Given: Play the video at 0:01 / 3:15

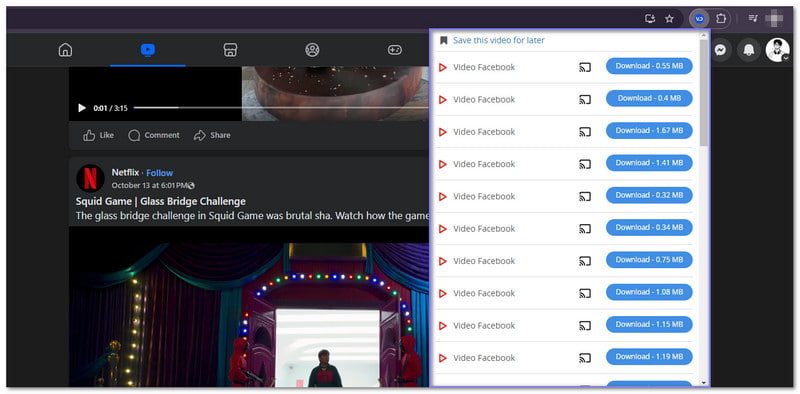Looking at the screenshot, I should [82, 108].
